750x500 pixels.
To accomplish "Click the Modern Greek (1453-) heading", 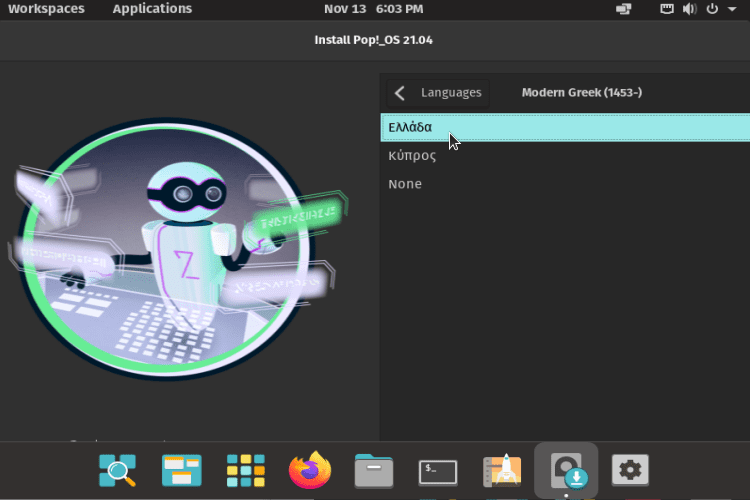I will pyautogui.click(x=582, y=92).
